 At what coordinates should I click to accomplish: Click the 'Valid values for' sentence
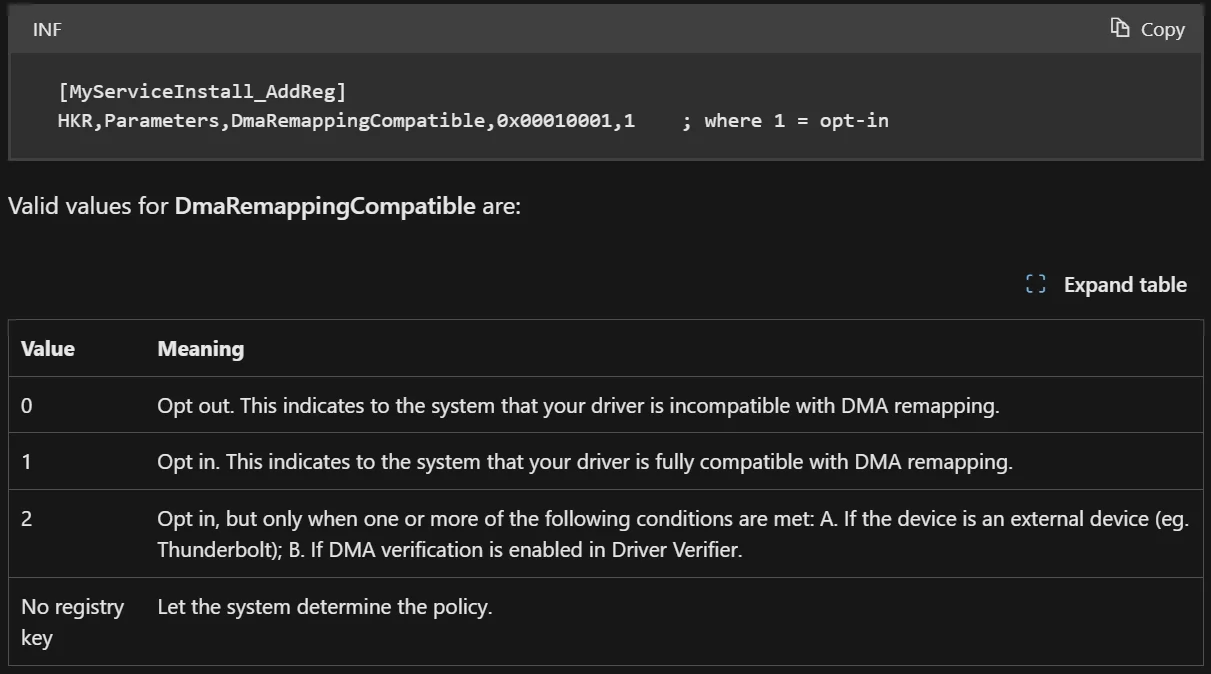264,207
